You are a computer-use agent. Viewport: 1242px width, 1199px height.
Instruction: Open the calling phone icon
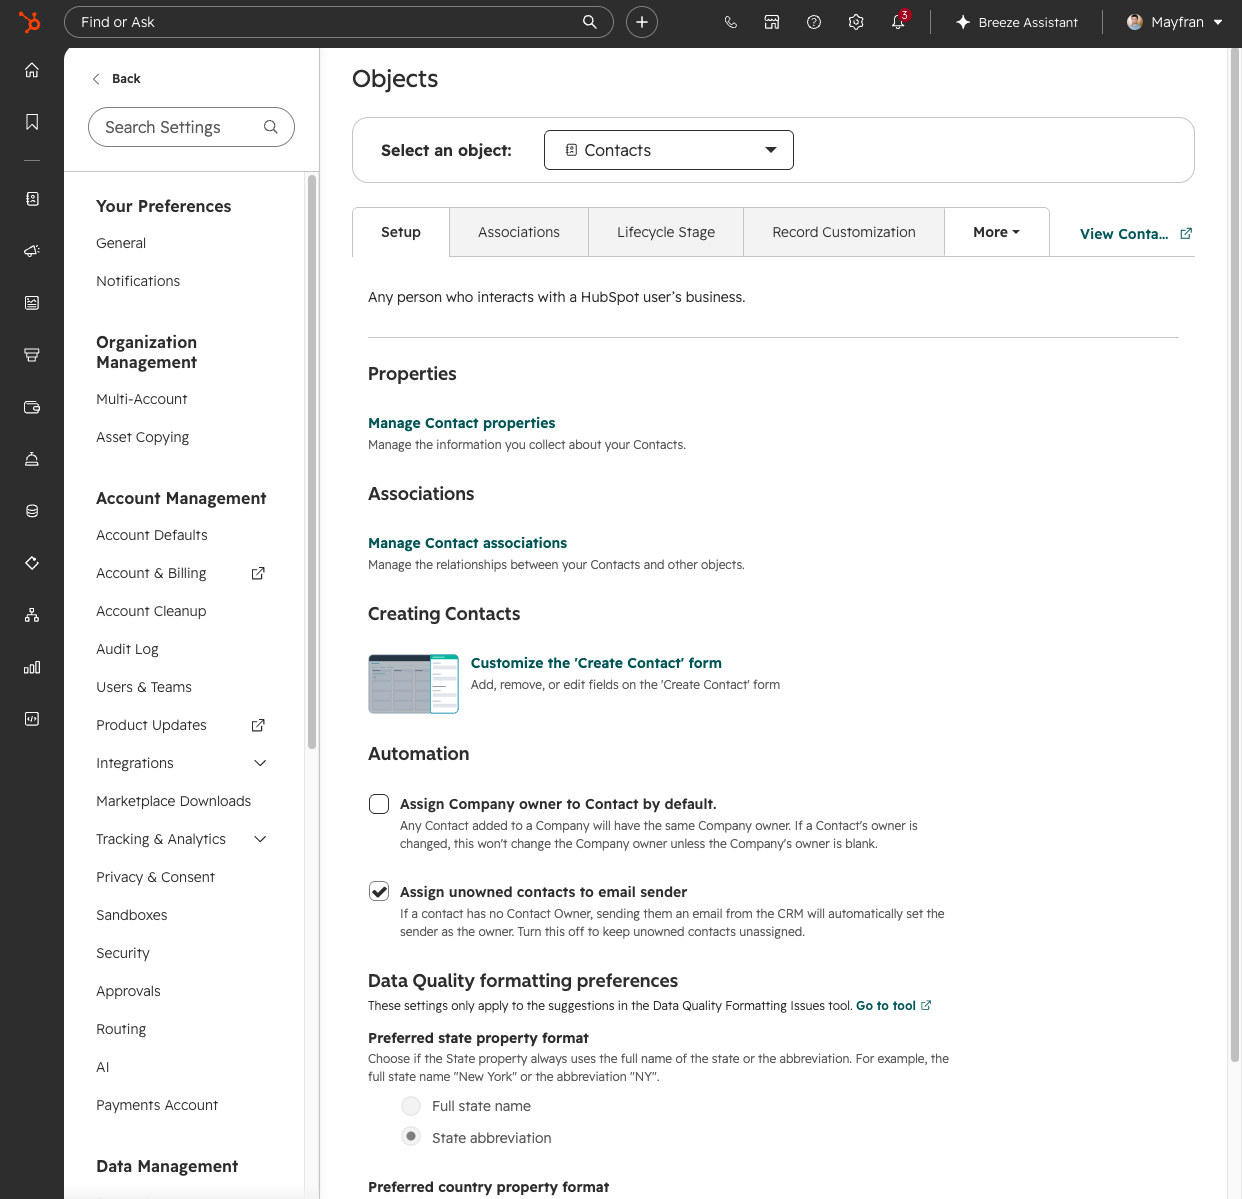(731, 22)
